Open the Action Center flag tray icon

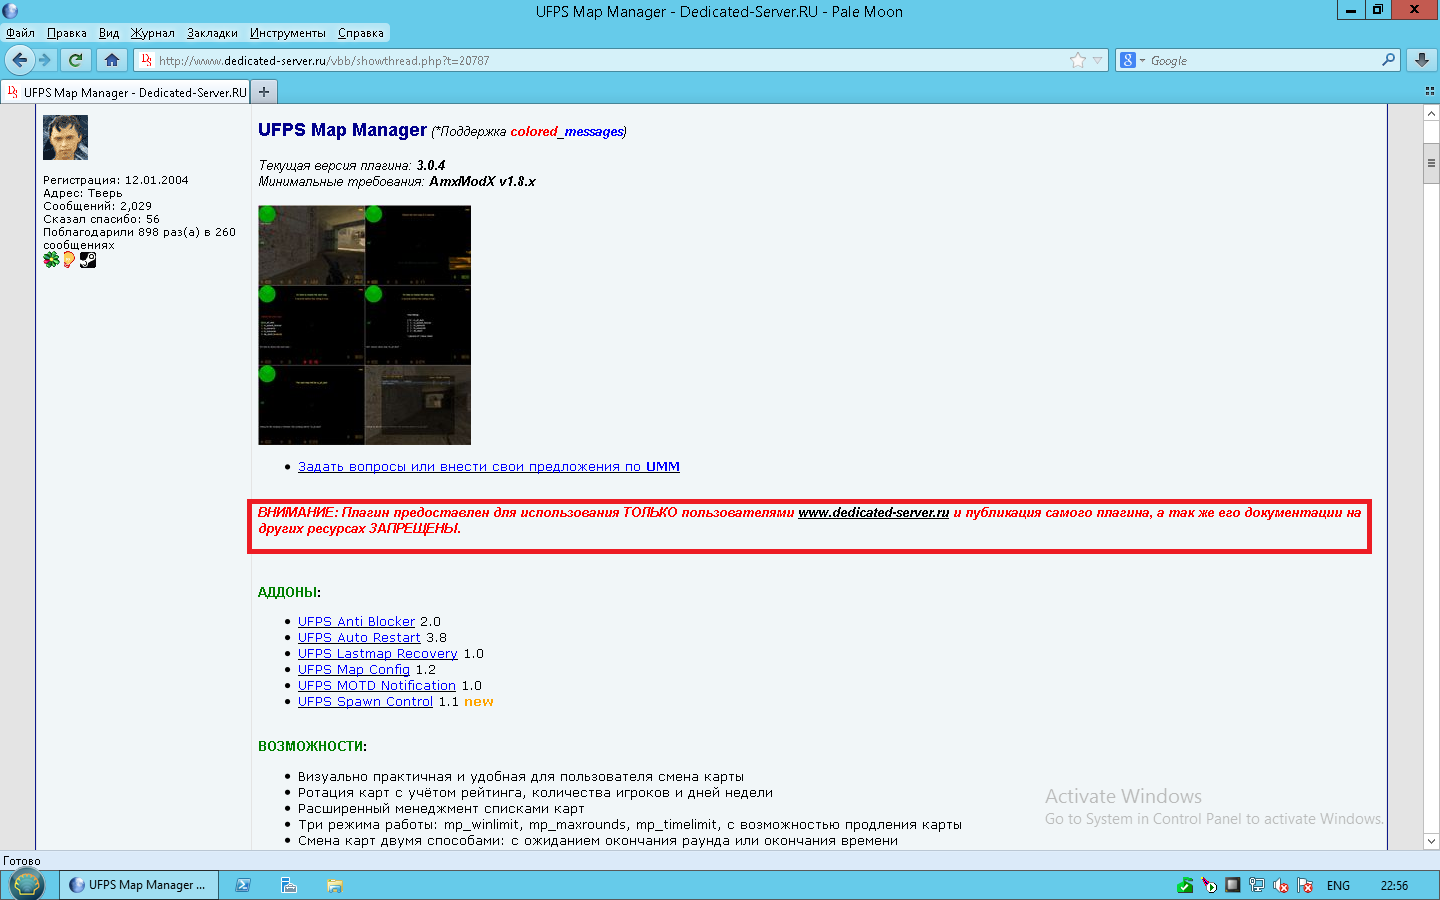1305,885
